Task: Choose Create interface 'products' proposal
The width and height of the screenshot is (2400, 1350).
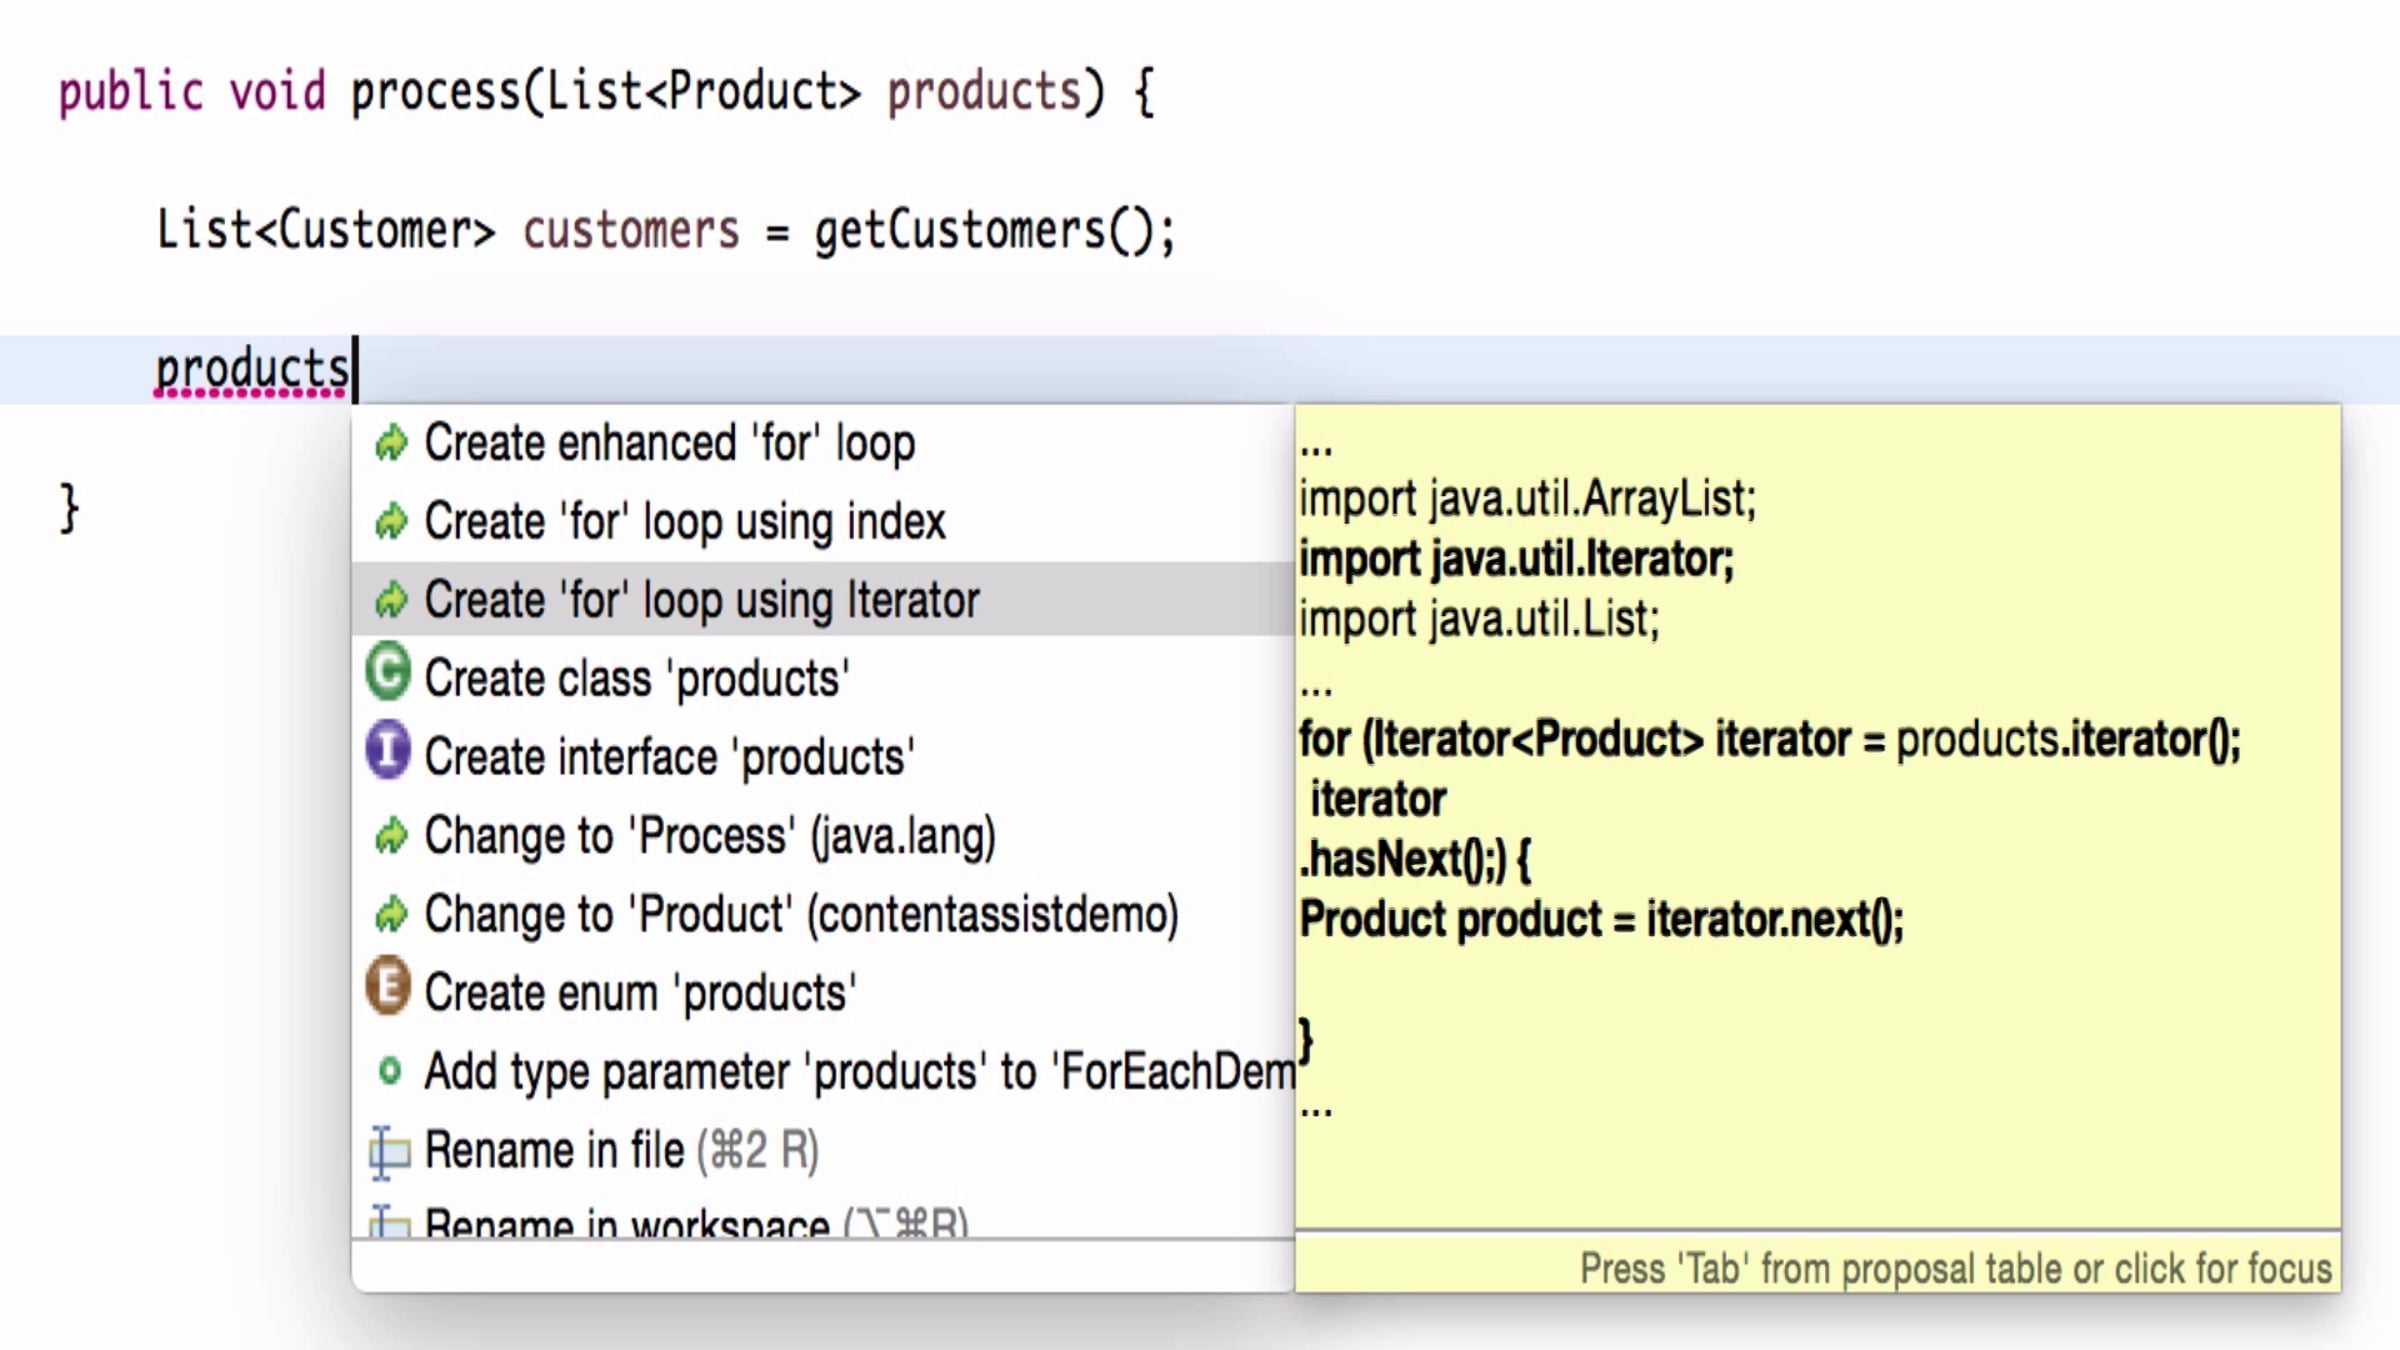Action: click(669, 757)
